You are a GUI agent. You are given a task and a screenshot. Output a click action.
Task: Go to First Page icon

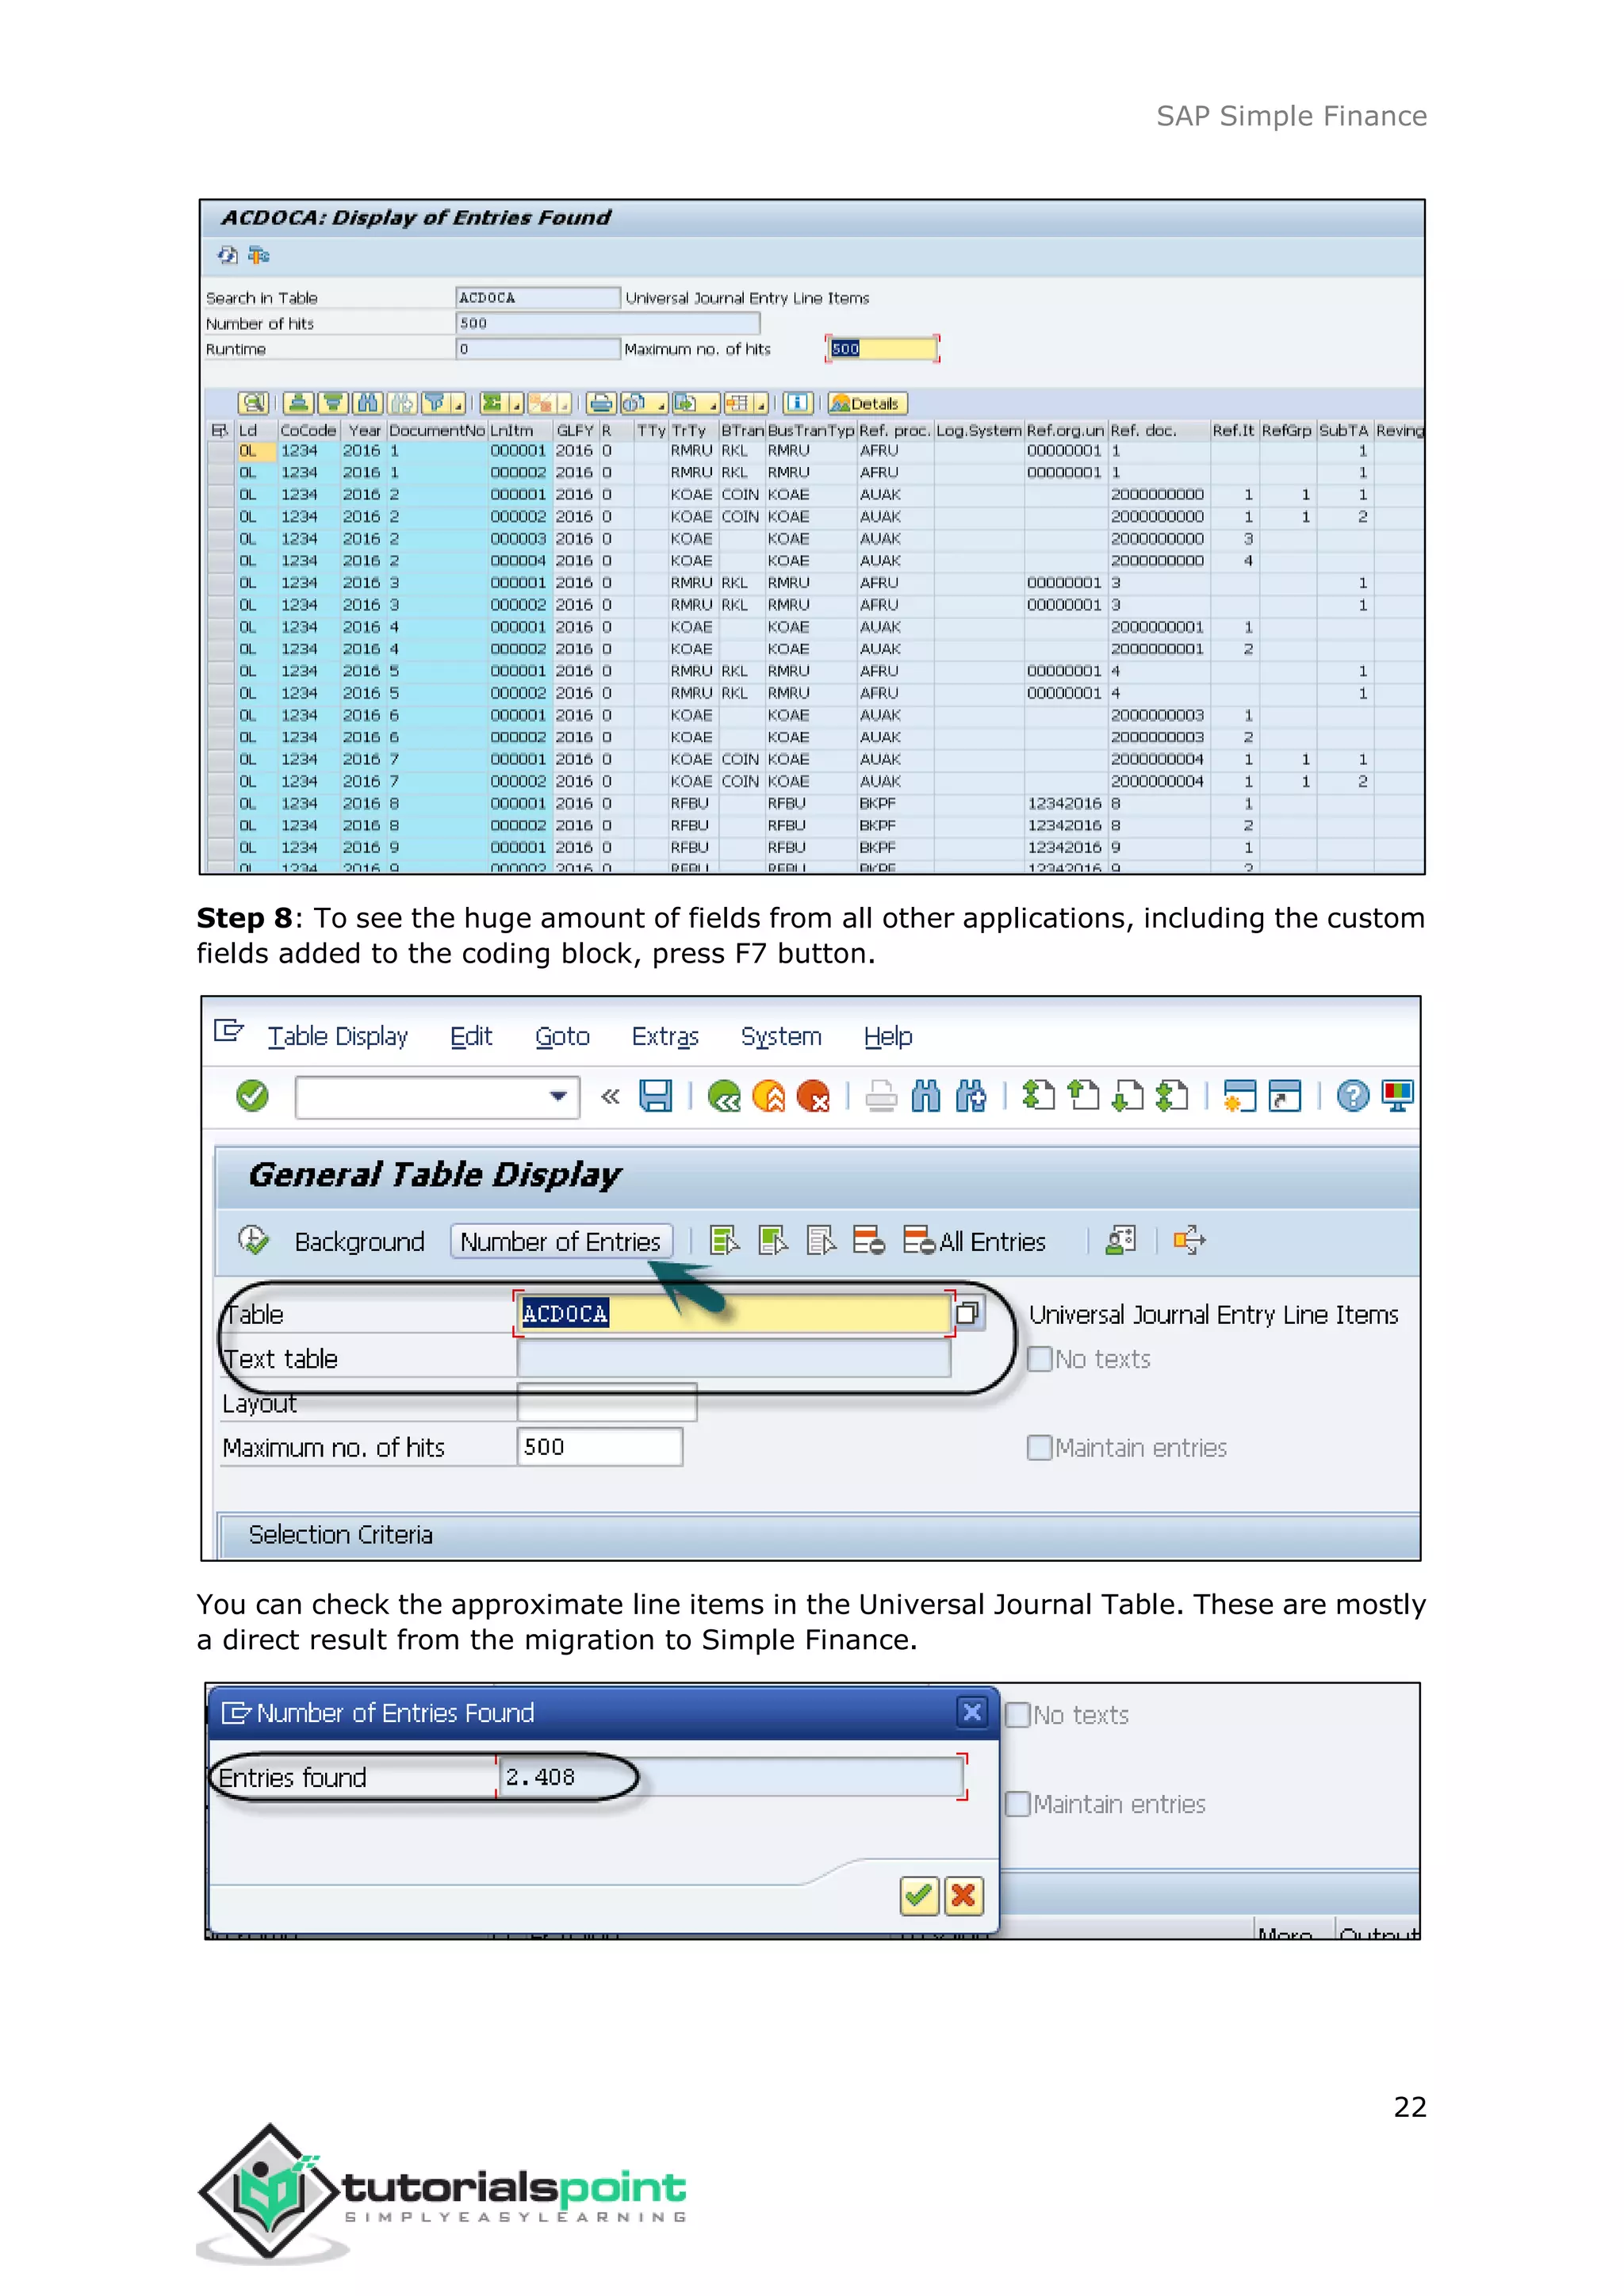tap(1039, 1096)
